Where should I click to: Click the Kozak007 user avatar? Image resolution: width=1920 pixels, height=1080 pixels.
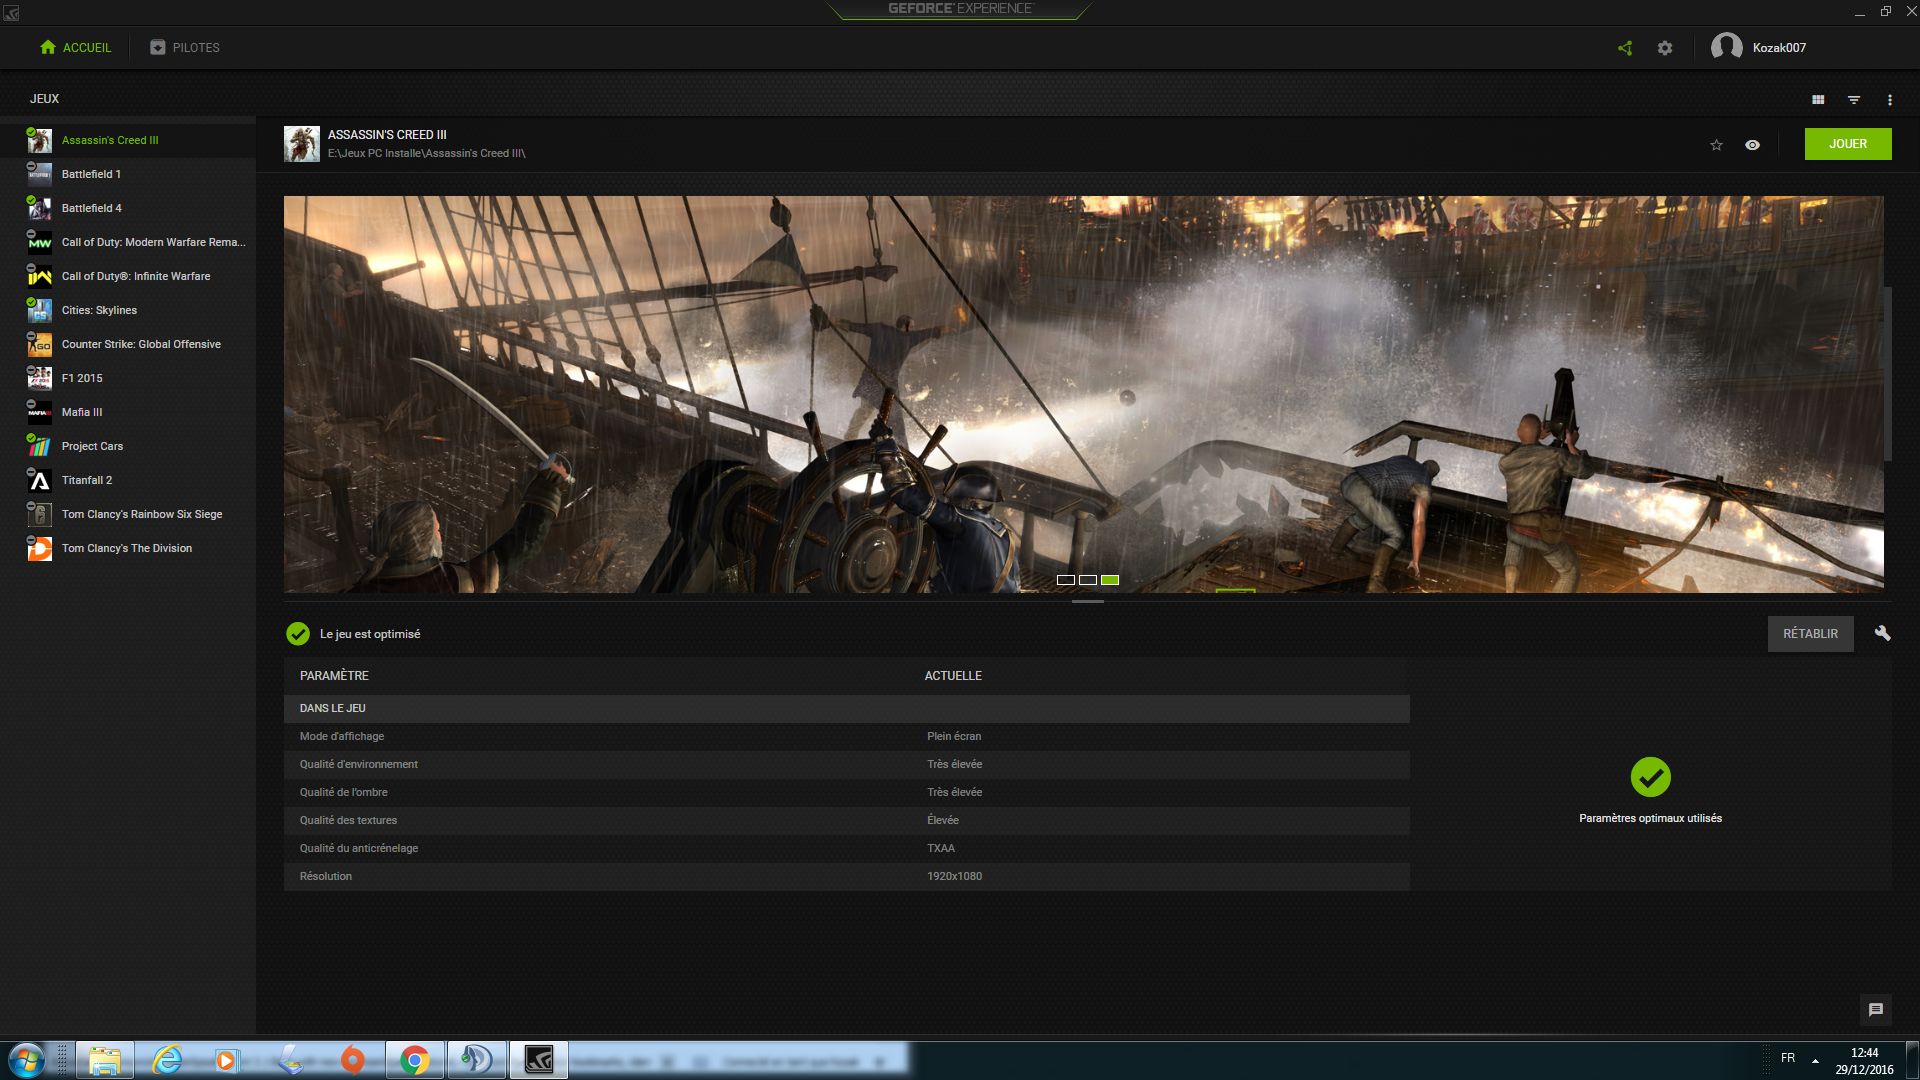coord(1727,47)
